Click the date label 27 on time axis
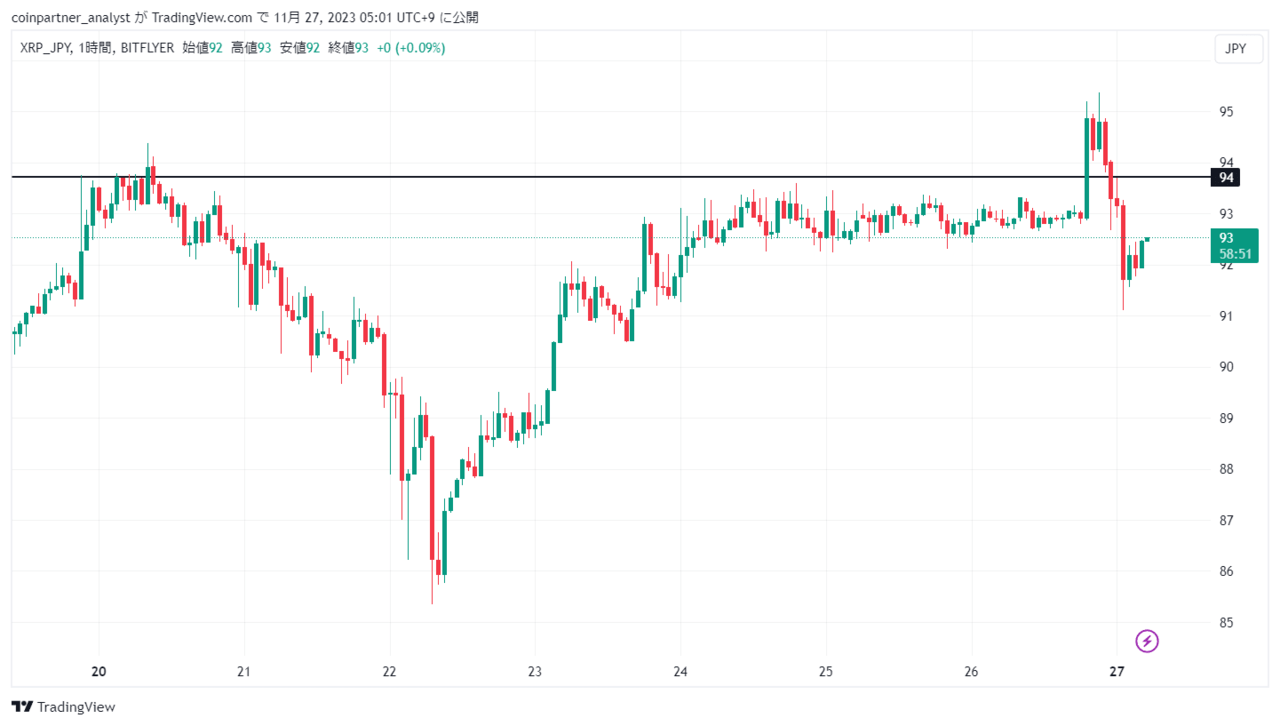This screenshot has width=1280, height=726. point(1117,671)
